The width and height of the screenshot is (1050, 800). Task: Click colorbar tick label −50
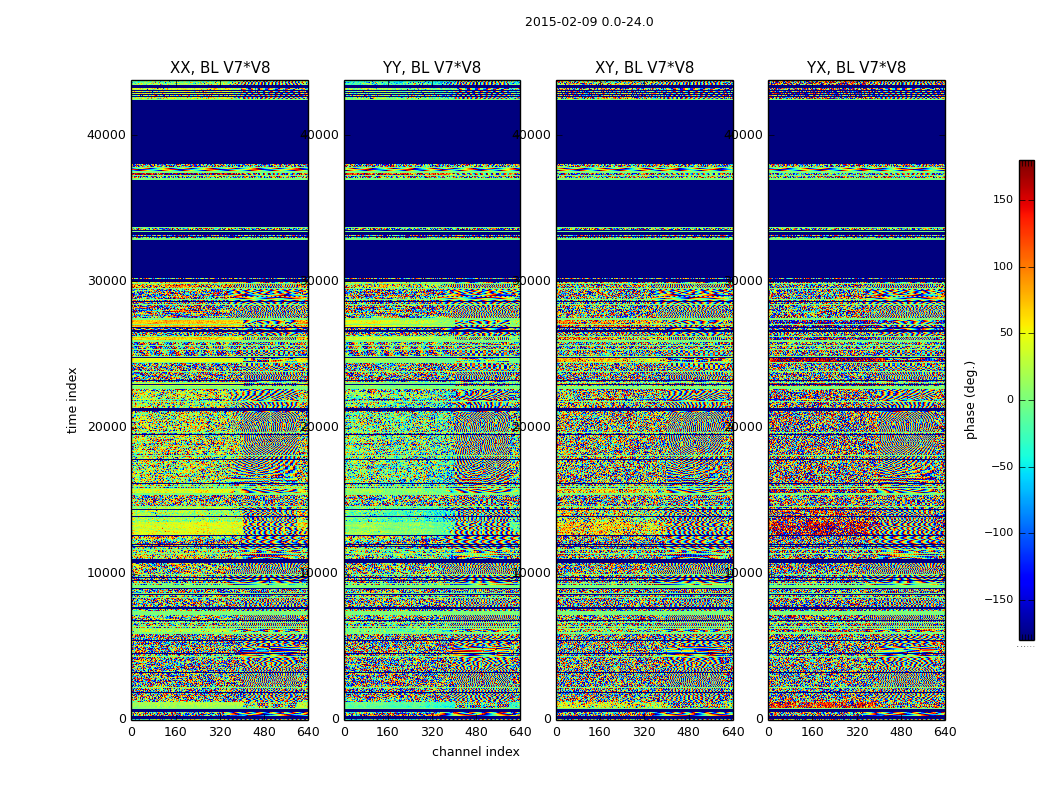point(1002,467)
